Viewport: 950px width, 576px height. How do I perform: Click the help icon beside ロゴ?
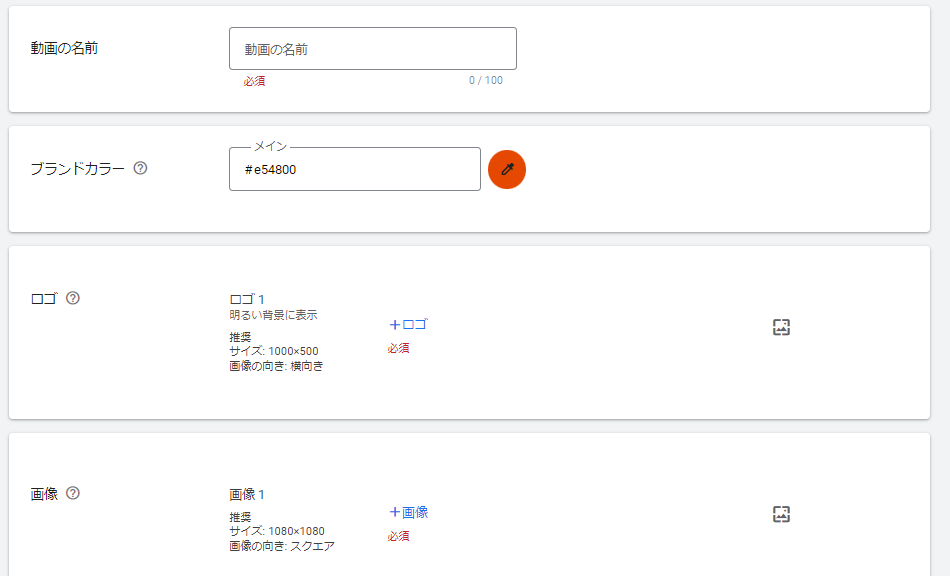[73, 298]
